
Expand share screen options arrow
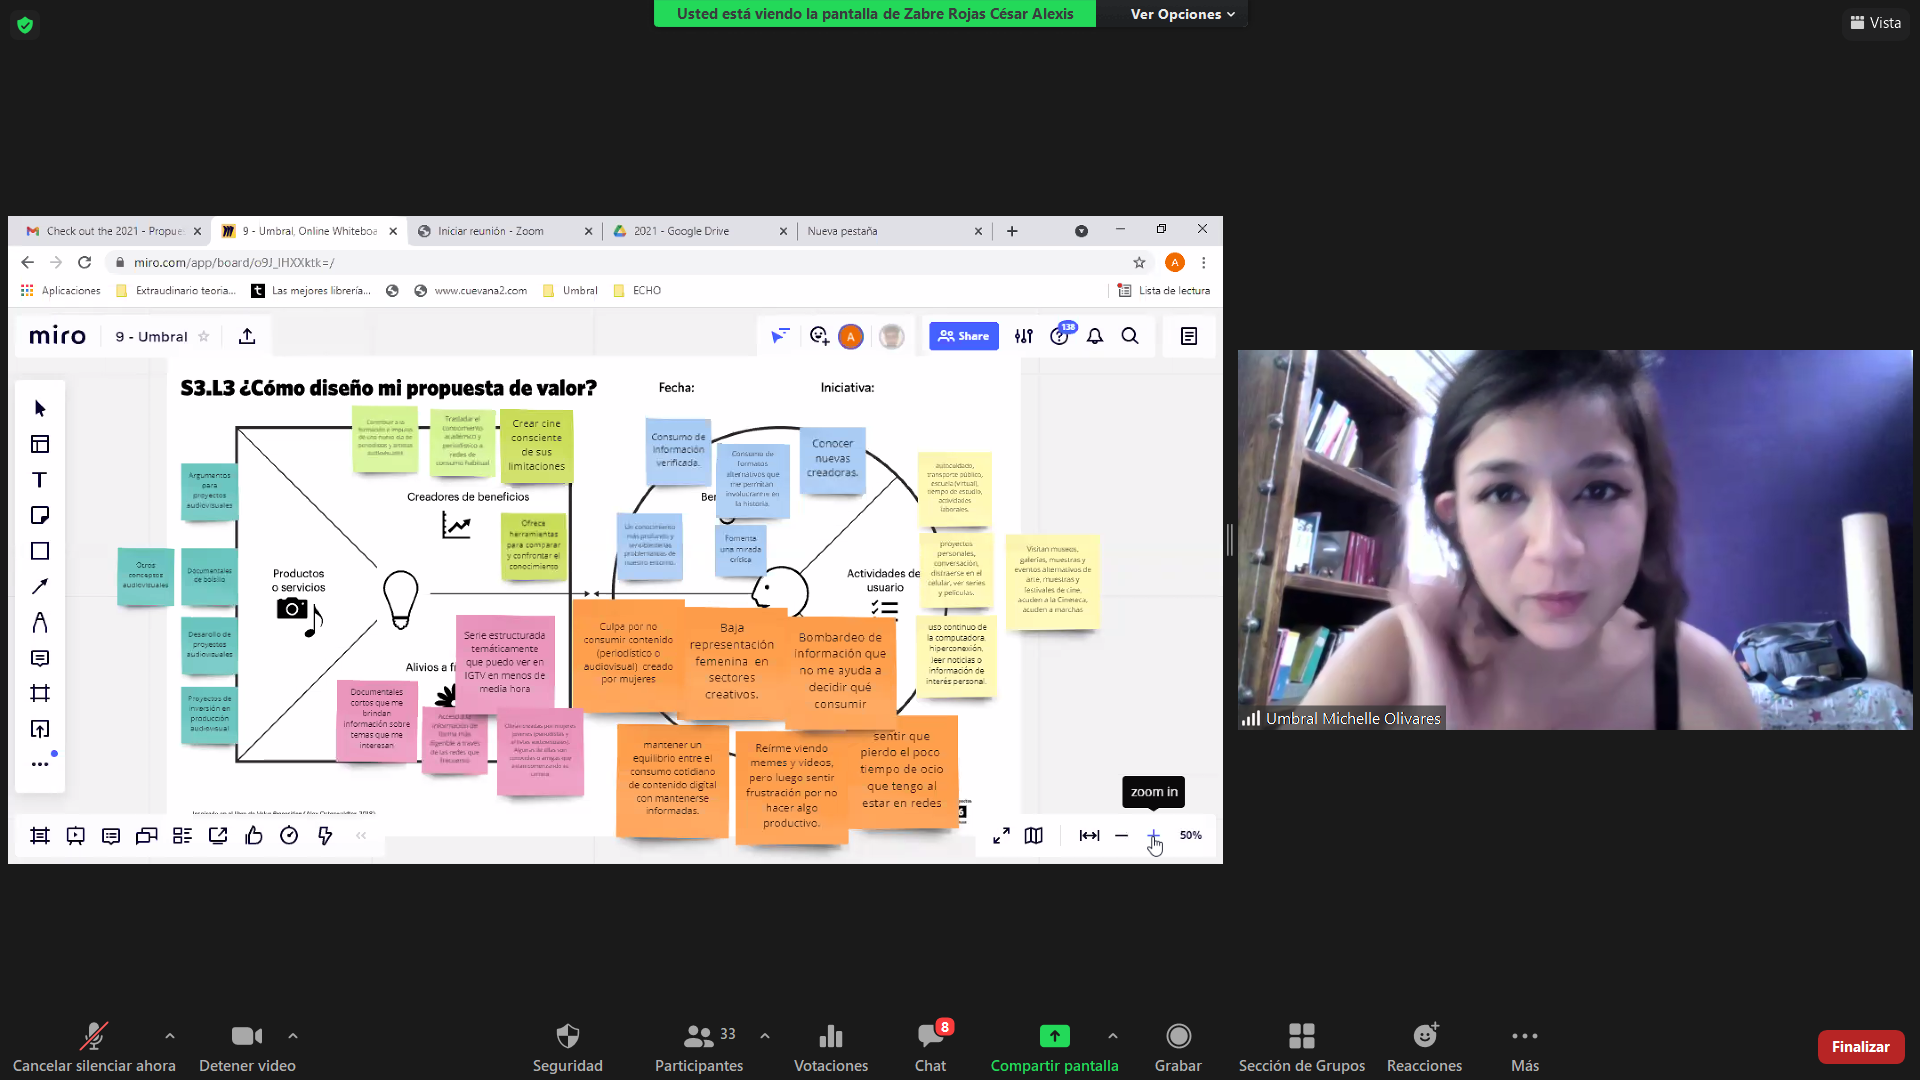(1113, 1036)
